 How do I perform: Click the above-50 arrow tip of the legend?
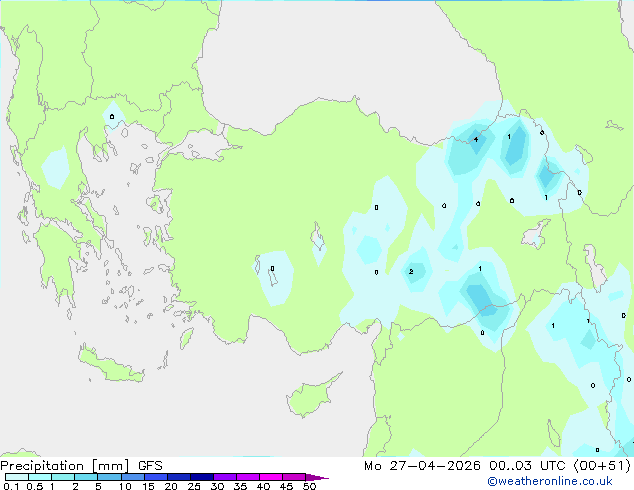(x=317, y=477)
